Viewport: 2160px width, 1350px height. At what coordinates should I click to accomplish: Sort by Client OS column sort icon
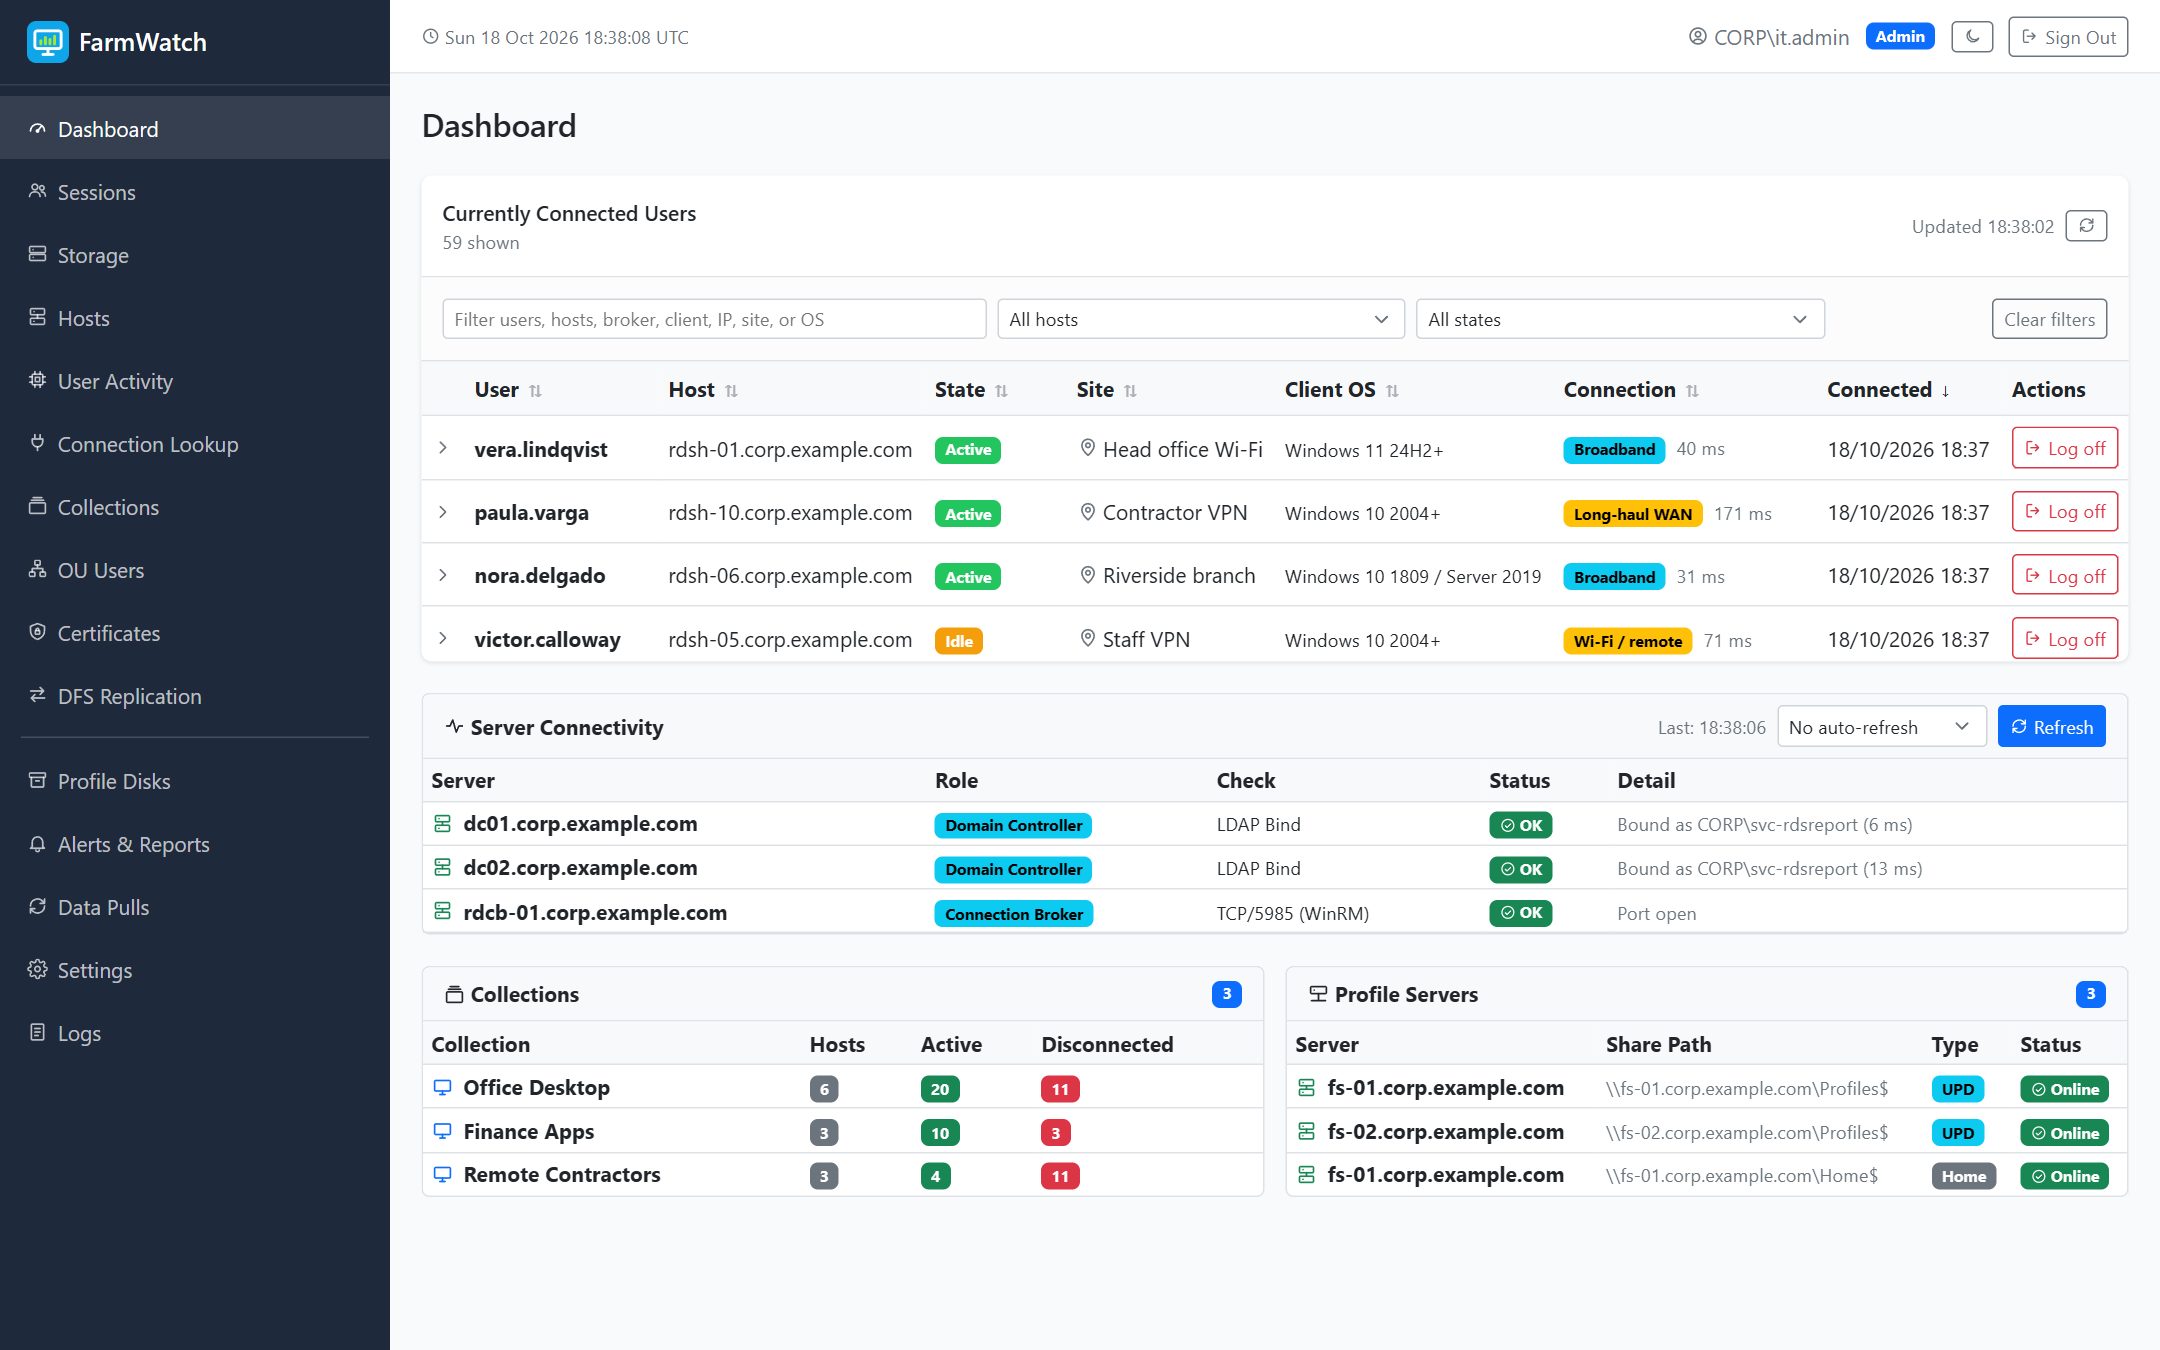(1392, 391)
